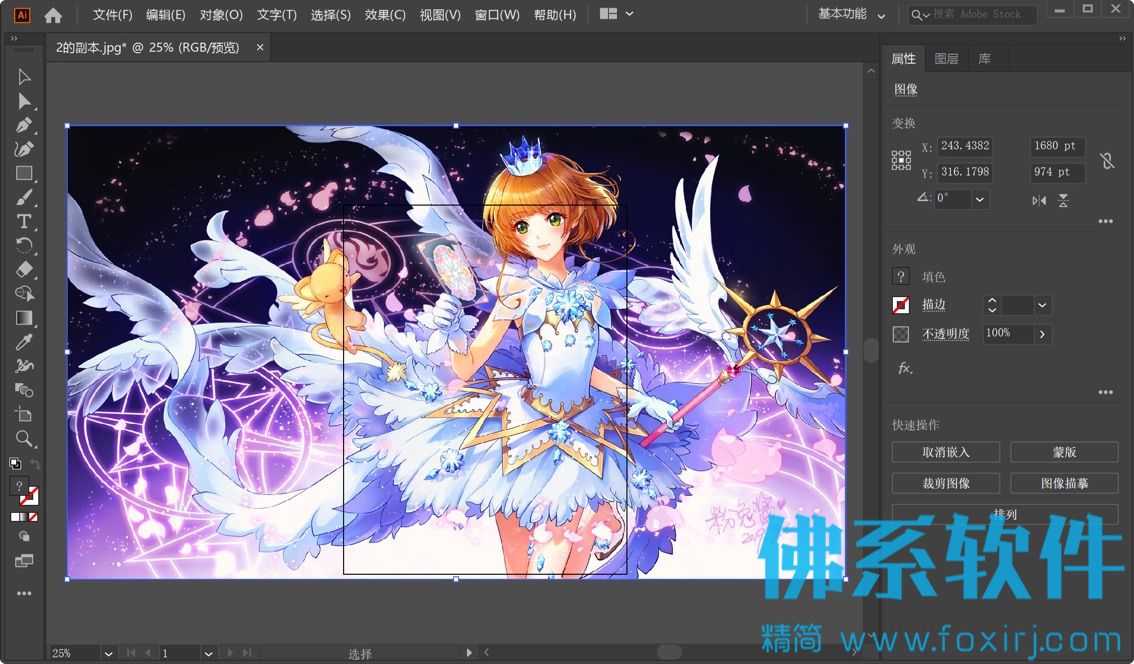The width and height of the screenshot is (1134, 664).
Task: Collapse the right panel dock arrows
Action: tap(1121, 38)
